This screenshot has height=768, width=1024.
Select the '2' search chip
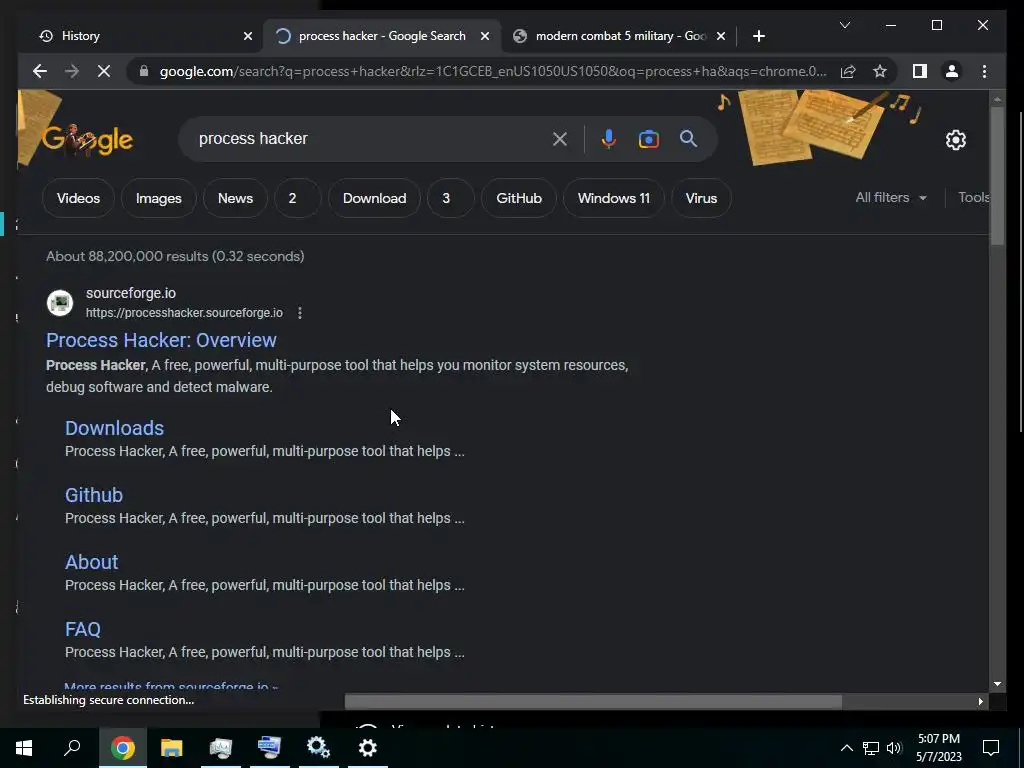(297, 198)
